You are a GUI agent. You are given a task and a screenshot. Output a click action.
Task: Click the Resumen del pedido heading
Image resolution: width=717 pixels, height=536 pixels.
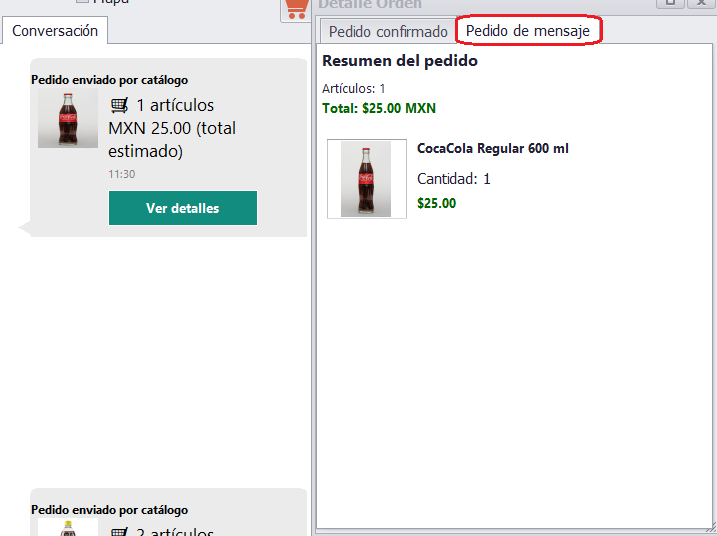[400, 61]
